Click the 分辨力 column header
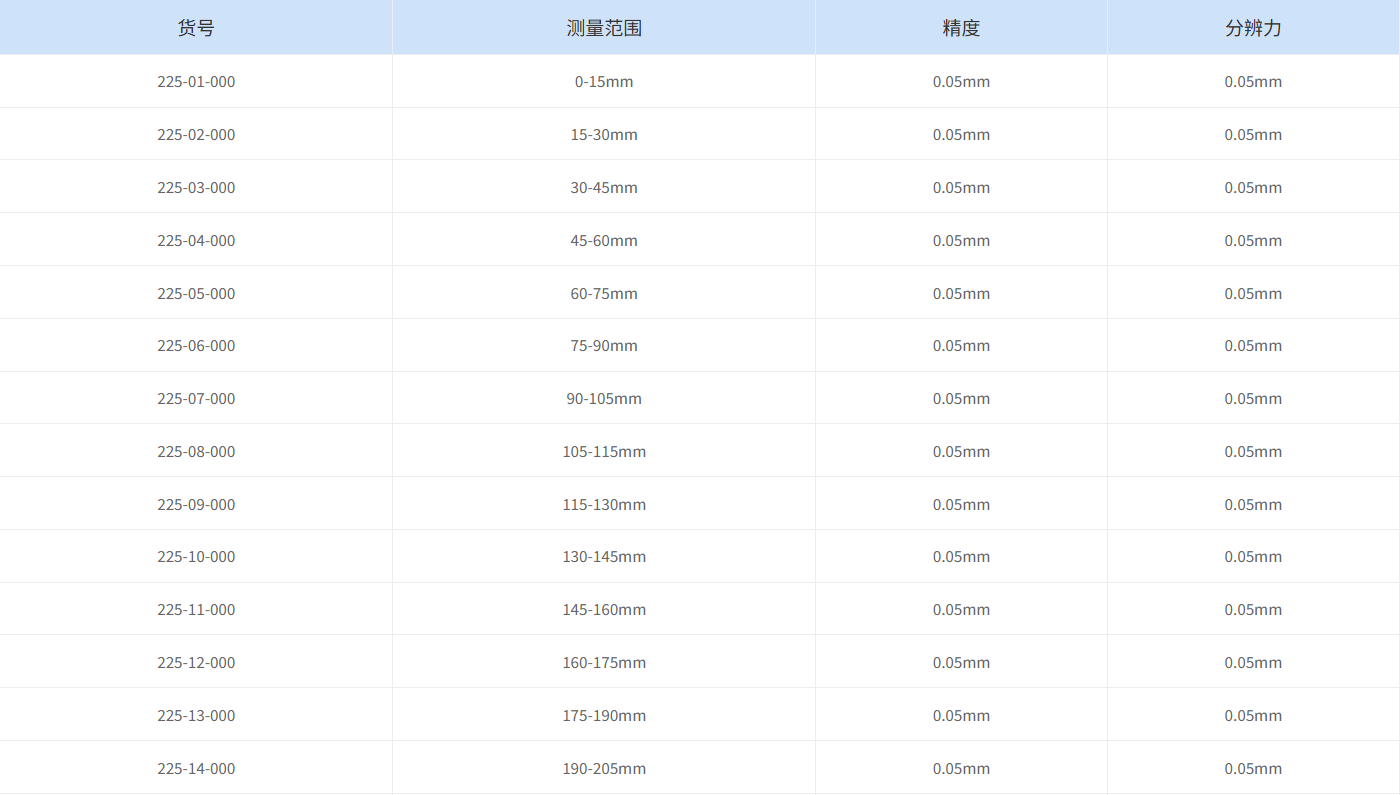1400x795 pixels. [x=1253, y=27]
